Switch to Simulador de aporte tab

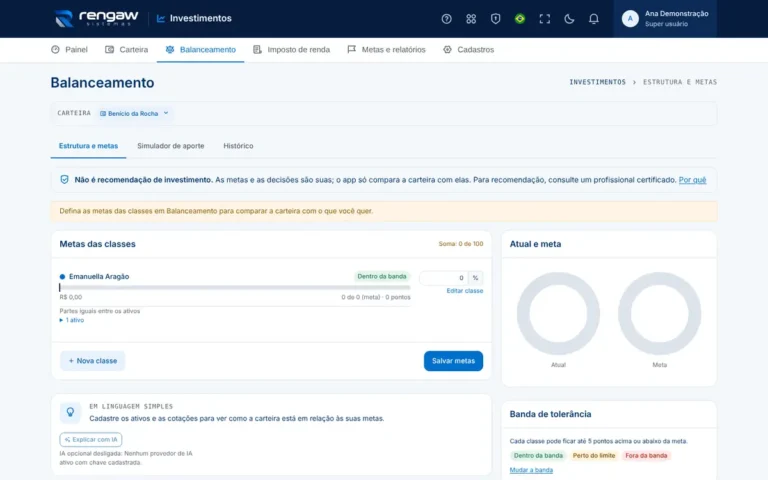click(x=170, y=146)
